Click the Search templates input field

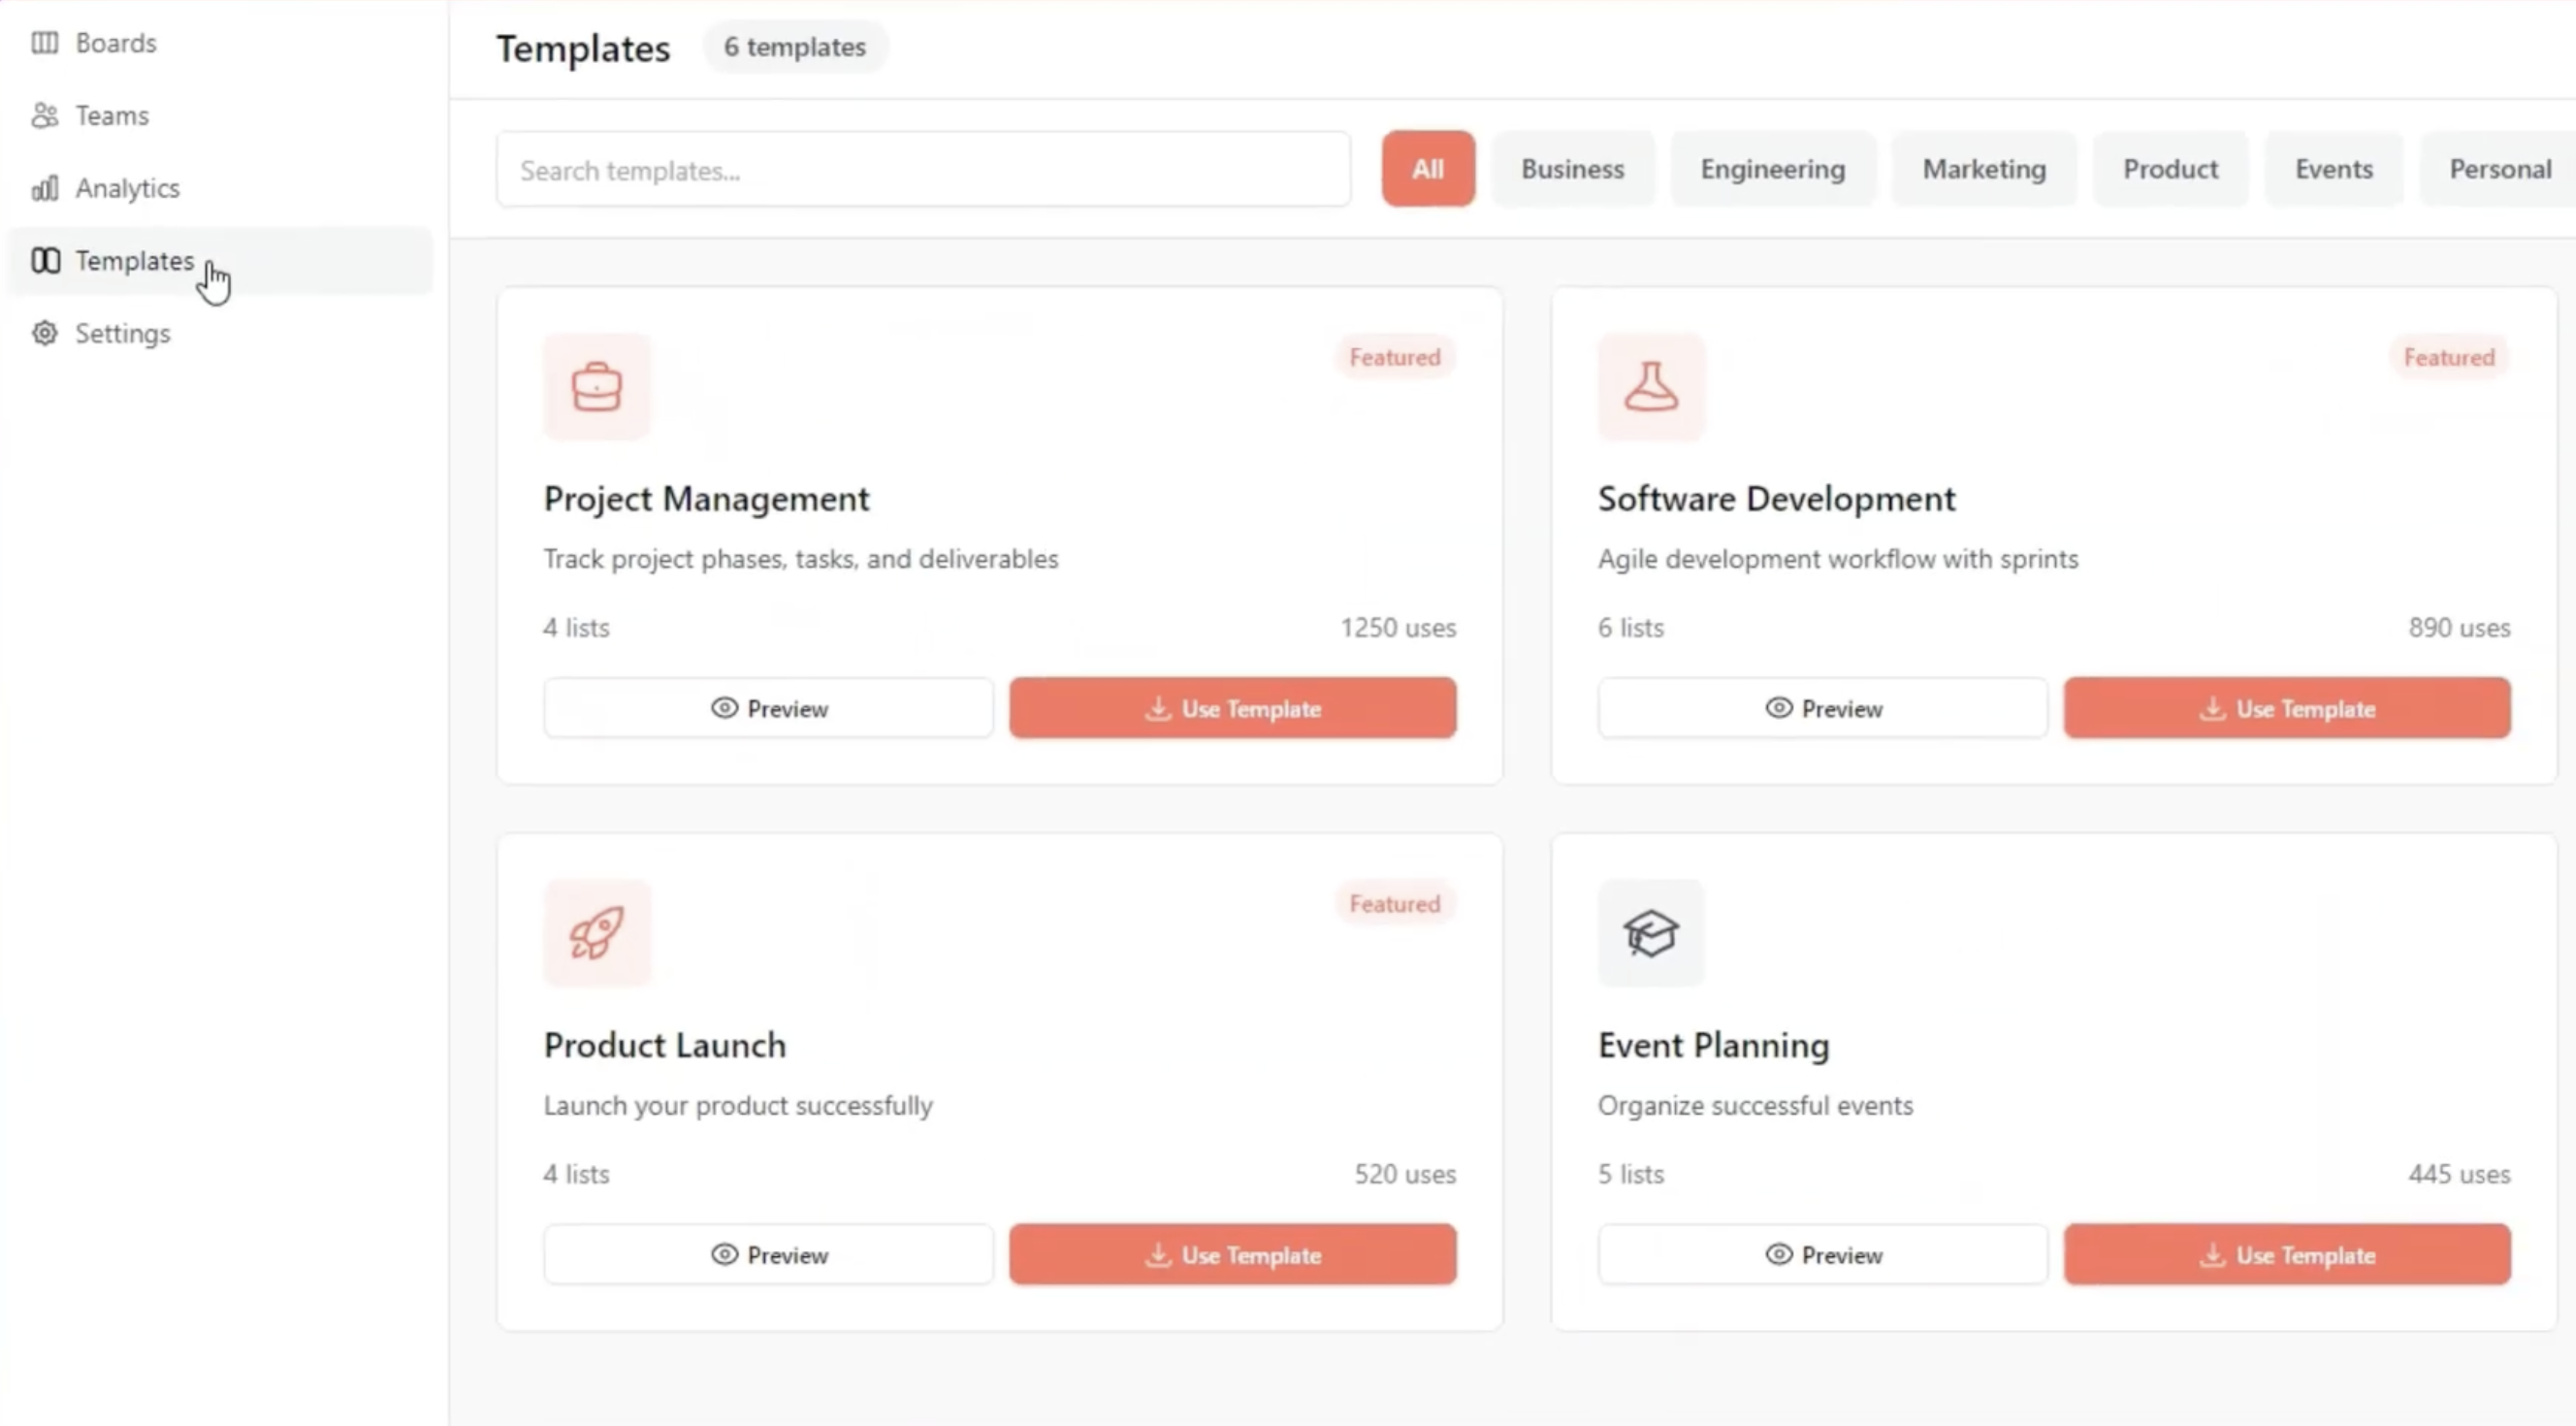point(922,170)
